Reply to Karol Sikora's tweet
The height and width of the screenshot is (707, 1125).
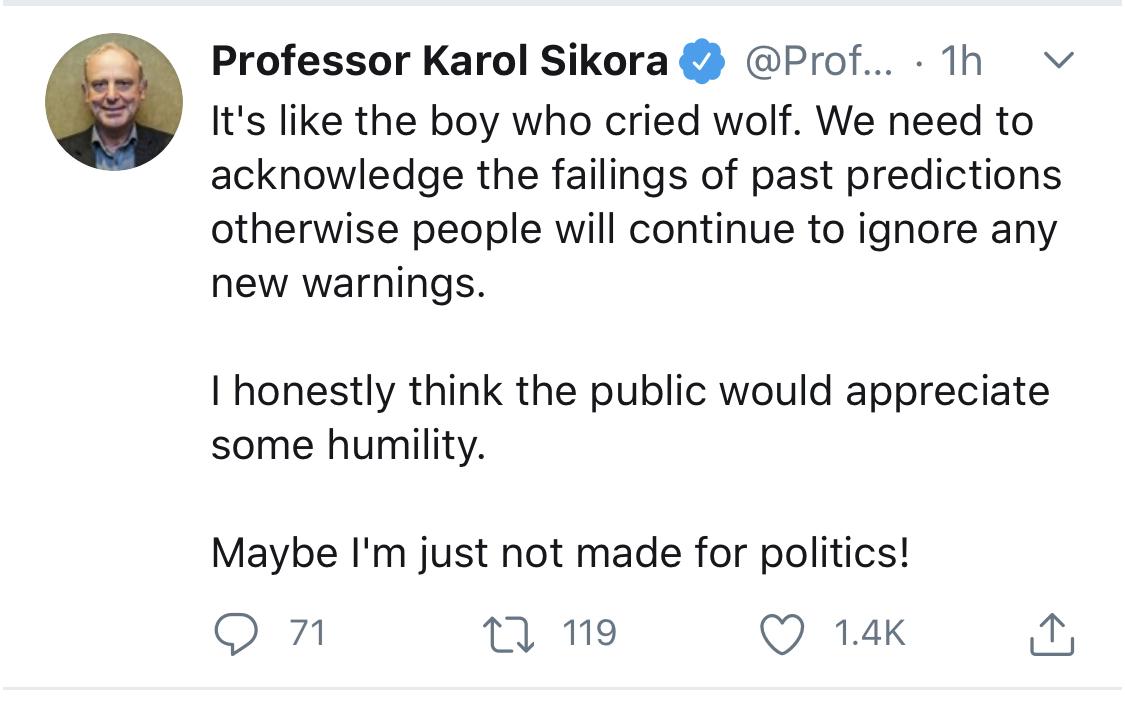(238, 634)
